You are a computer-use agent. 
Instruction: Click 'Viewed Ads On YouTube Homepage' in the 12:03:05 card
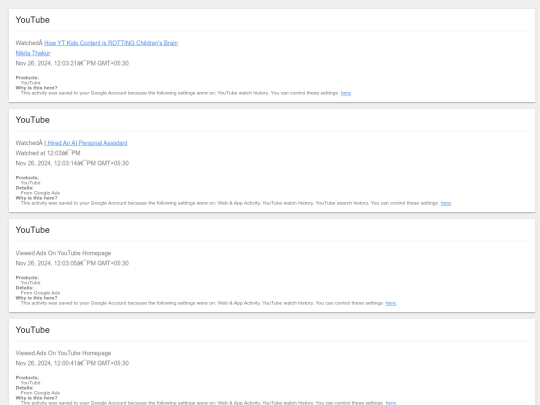(x=63, y=253)
